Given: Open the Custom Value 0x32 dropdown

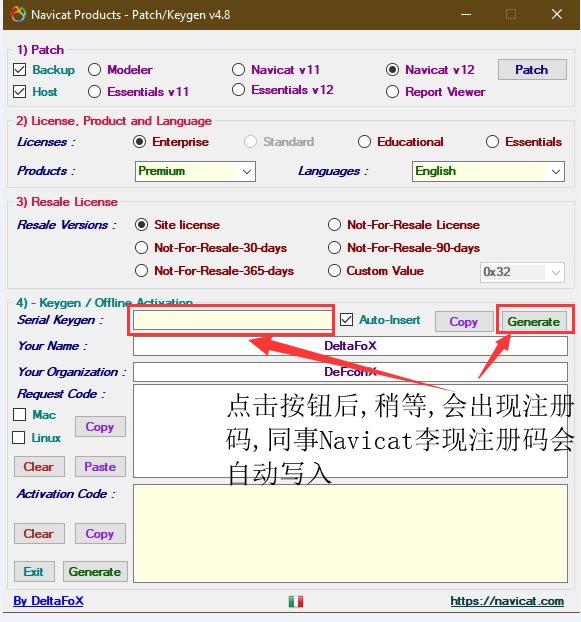Looking at the screenshot, I should tap(522, 272).
